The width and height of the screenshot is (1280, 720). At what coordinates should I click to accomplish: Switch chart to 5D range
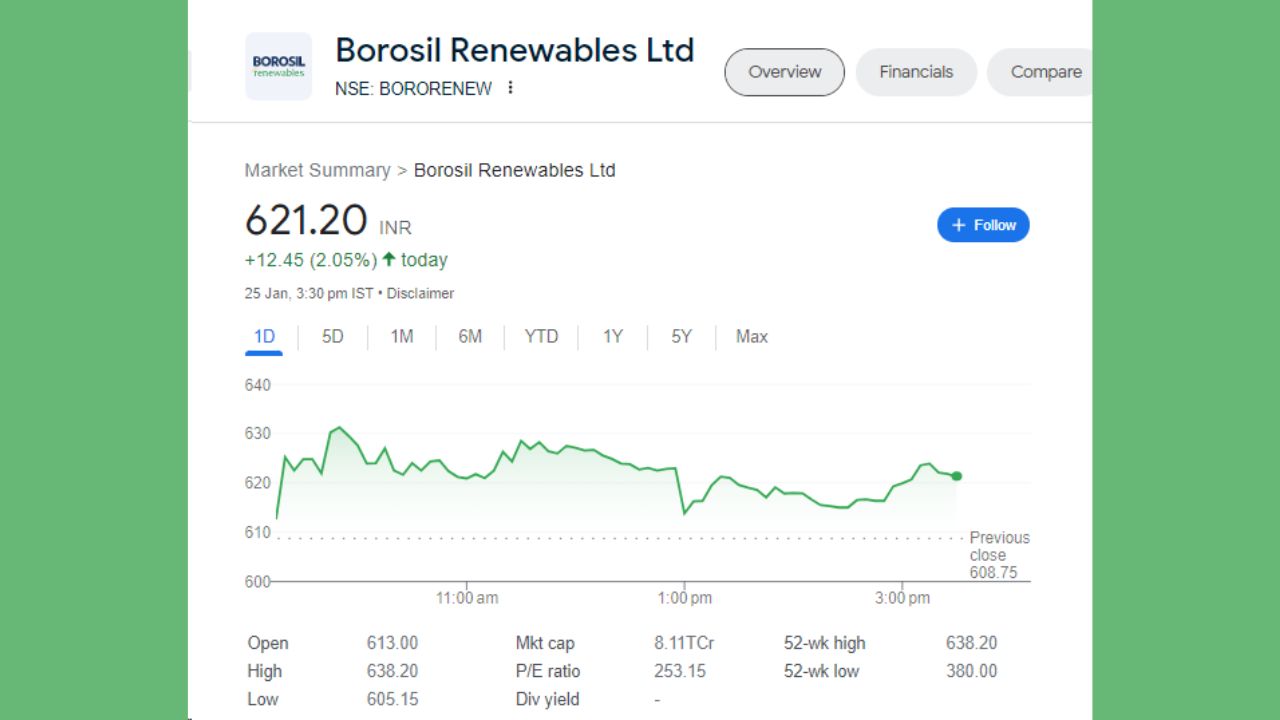tap(333, 337)
